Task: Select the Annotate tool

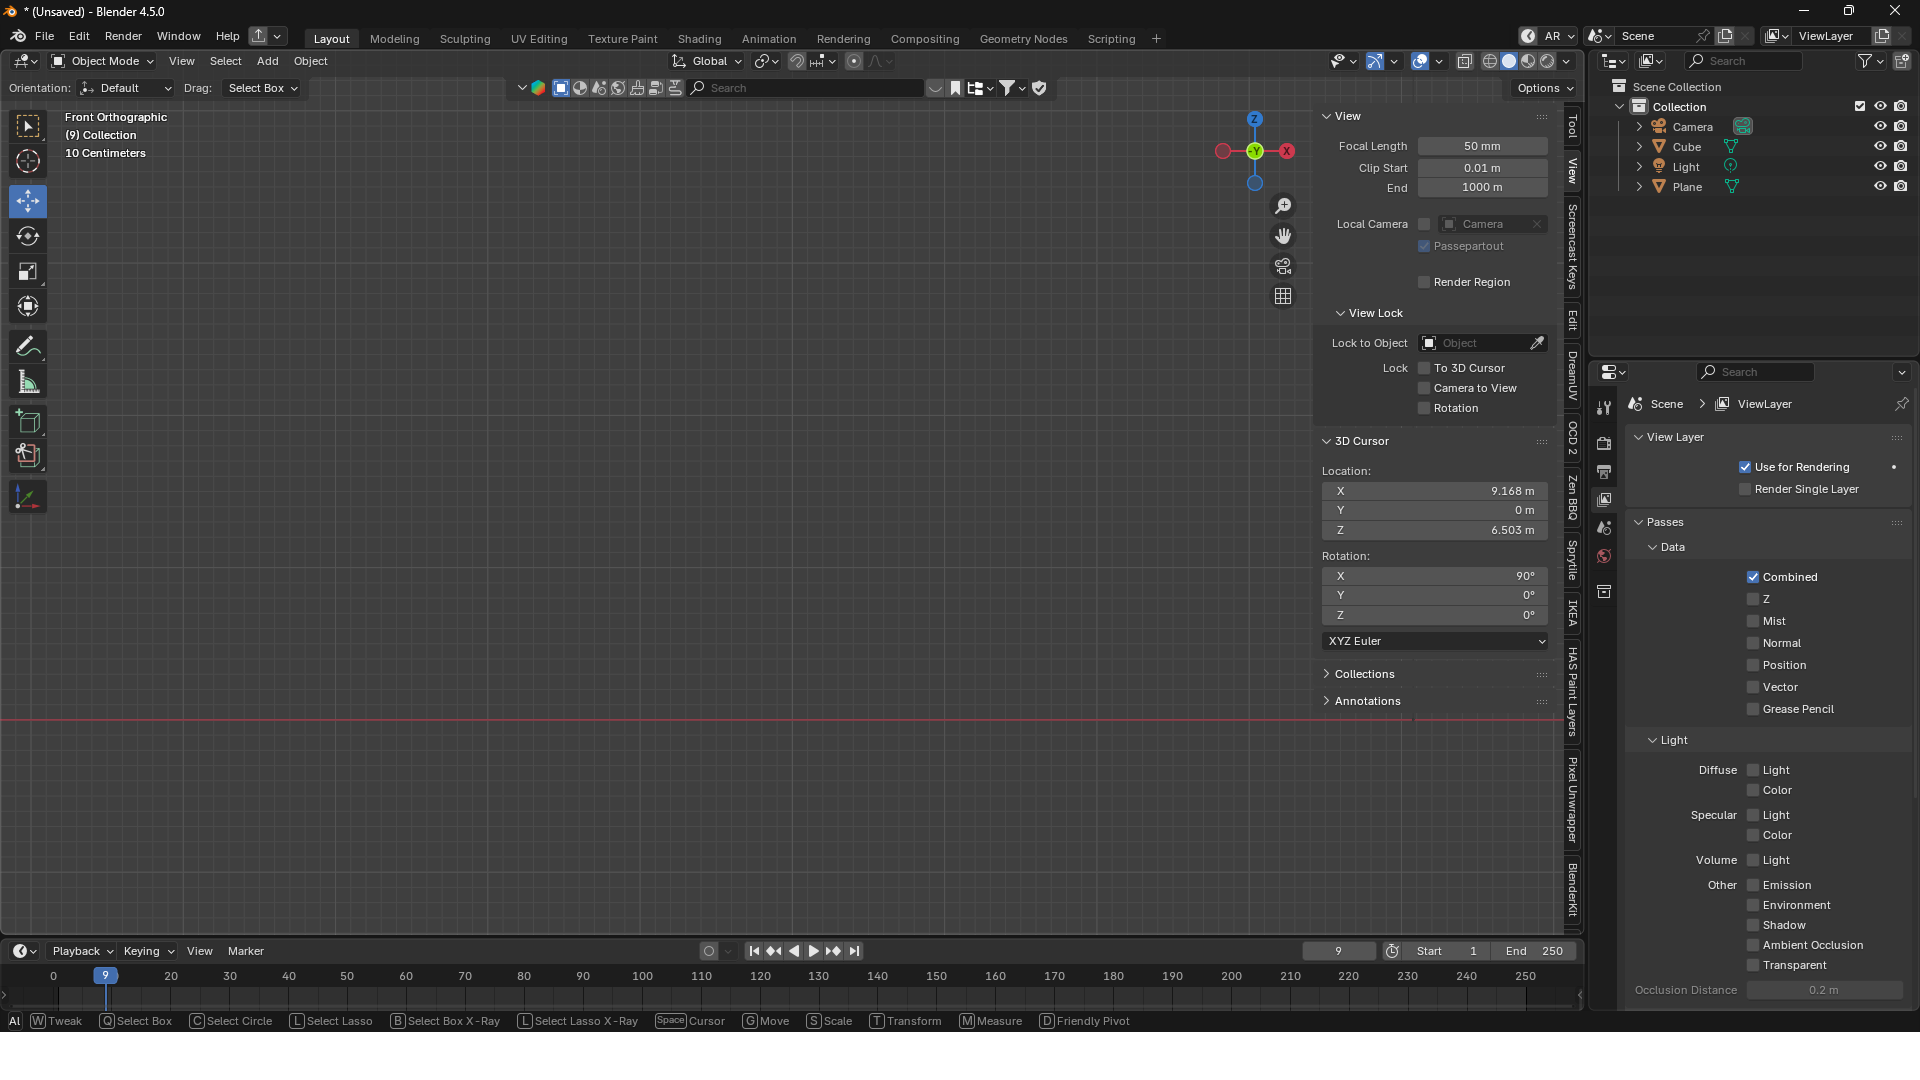Action: (28, 347)
